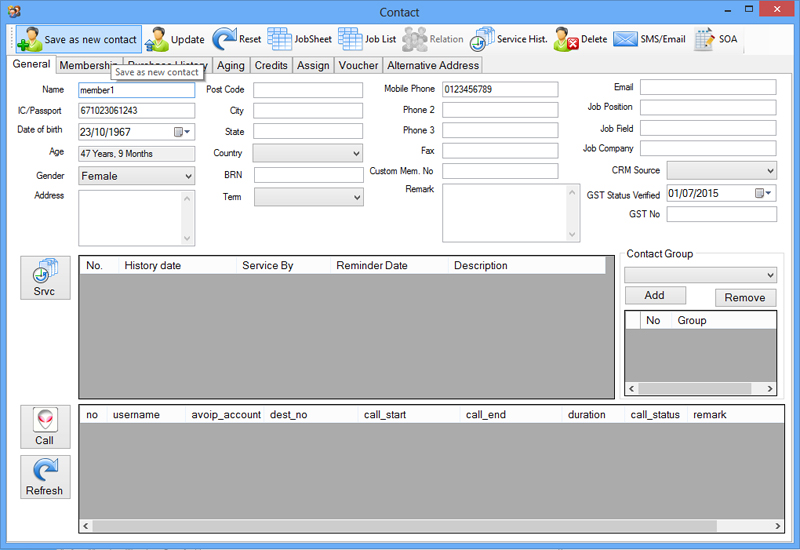800x550 pixels.
Task: Click the app icon in the title bar
Action: click(14, 11)
